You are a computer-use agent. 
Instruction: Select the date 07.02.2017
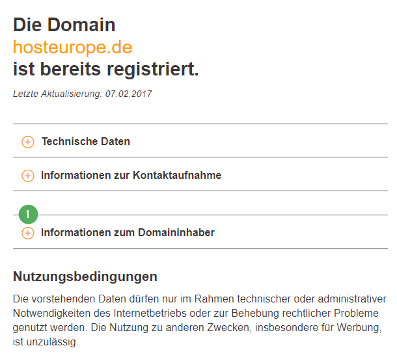[129, 94]
